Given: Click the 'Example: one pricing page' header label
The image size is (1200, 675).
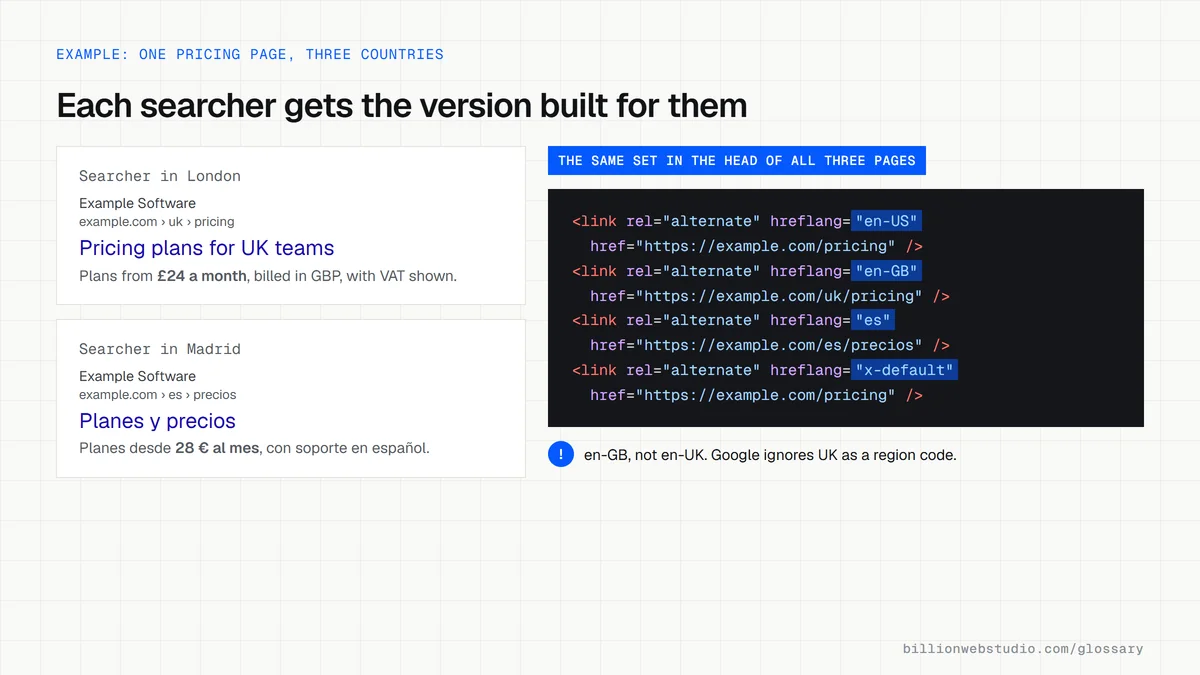Looking at the screenshot, I should click(x=250, y=54).
